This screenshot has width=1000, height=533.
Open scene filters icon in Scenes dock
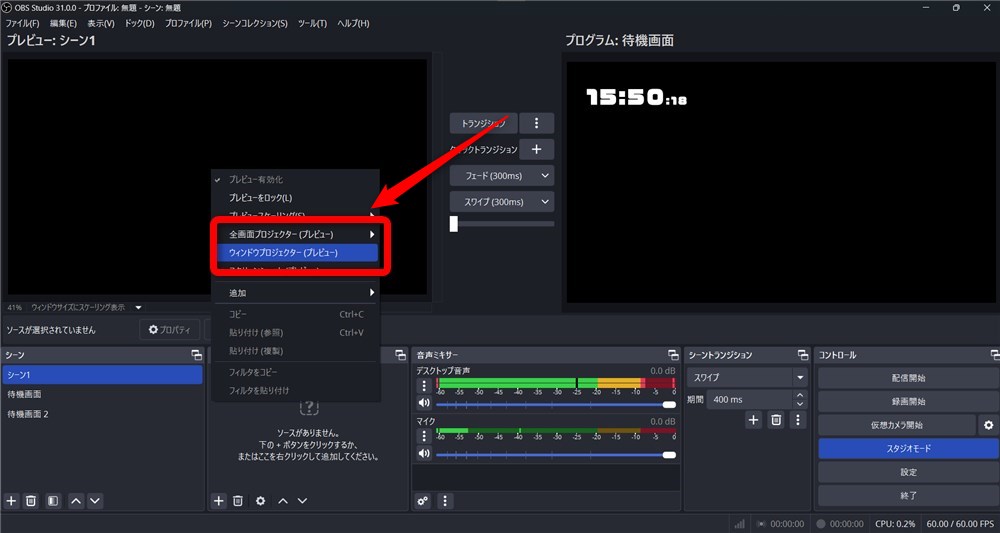[53, 501]
